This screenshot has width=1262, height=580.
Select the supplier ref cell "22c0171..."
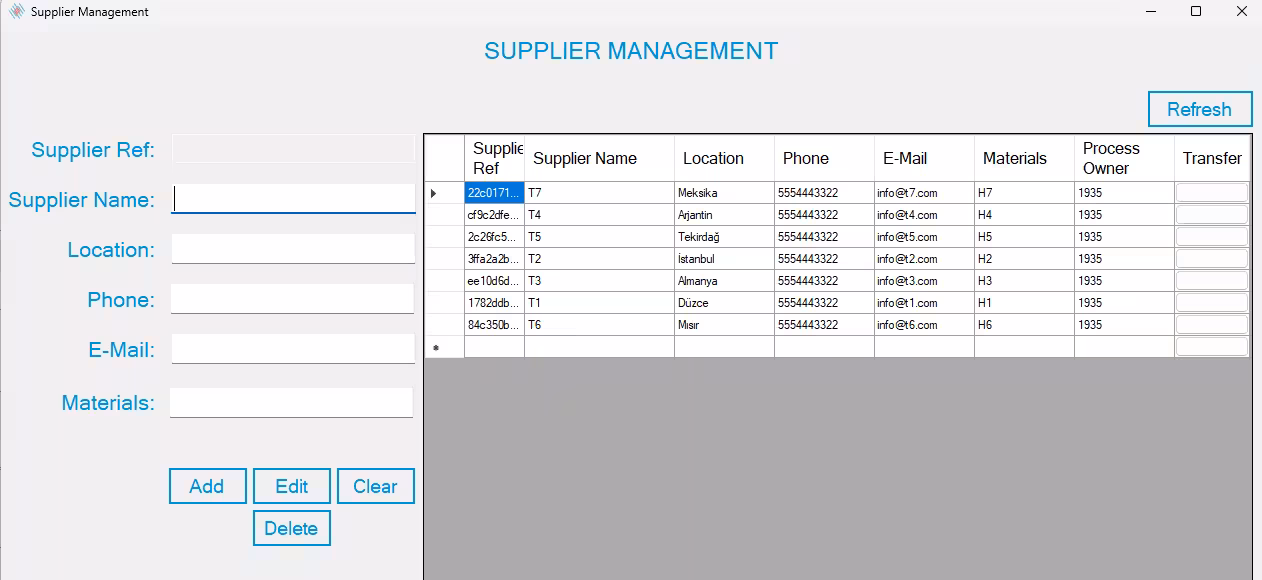[494, 193]
